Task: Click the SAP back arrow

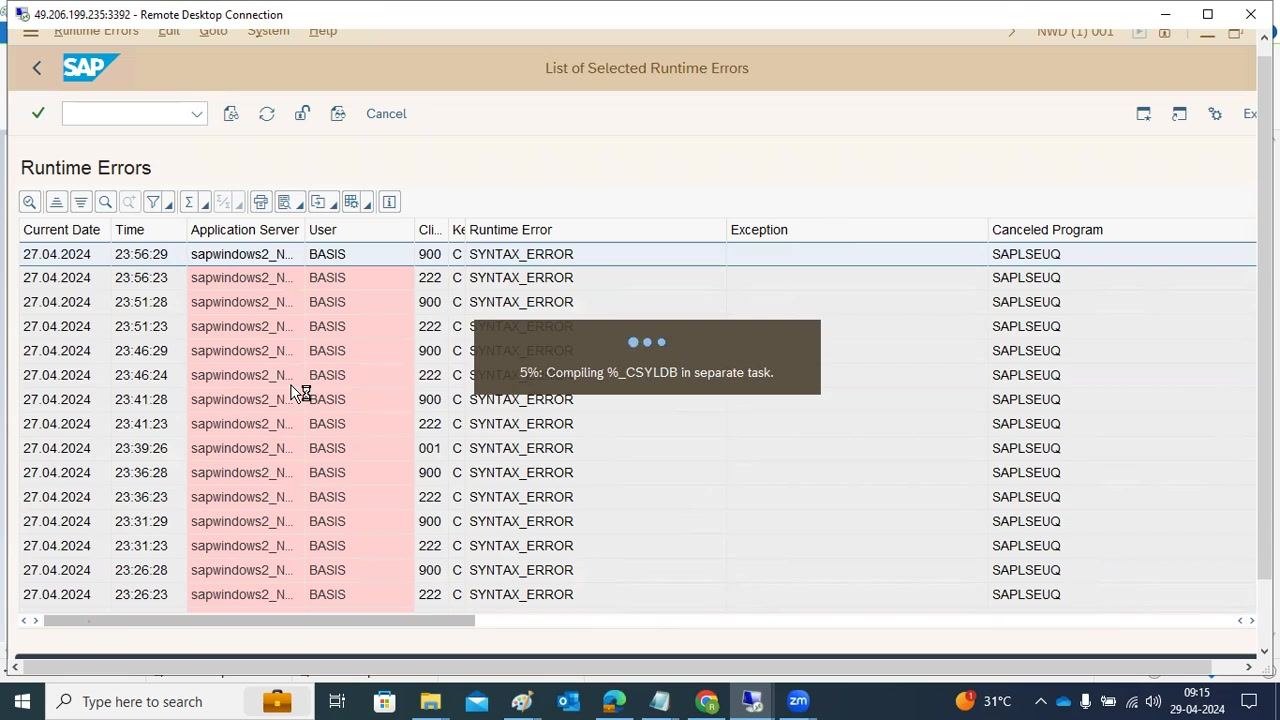Action: (37, 68)
